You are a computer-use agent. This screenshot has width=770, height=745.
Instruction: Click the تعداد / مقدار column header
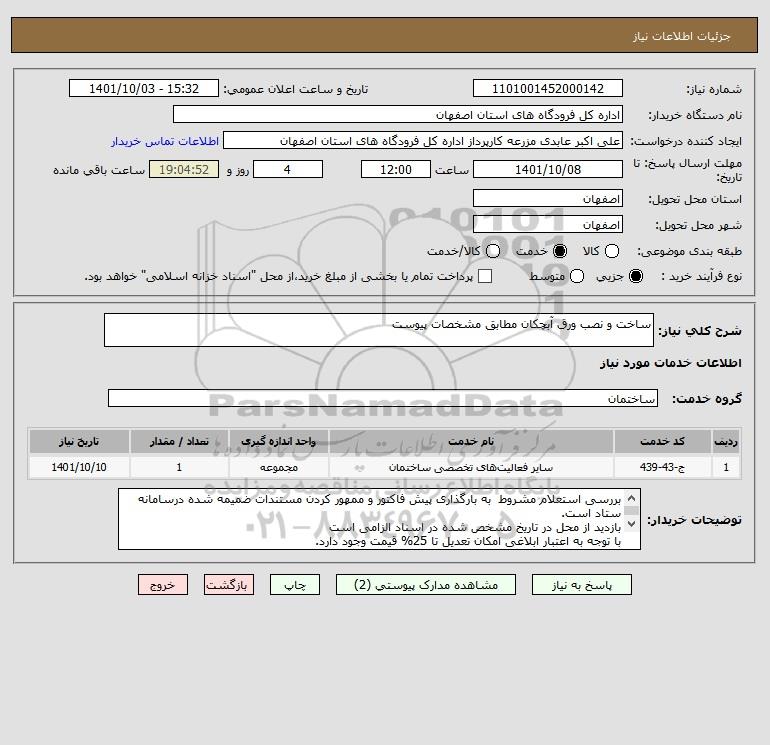(179, 441)
